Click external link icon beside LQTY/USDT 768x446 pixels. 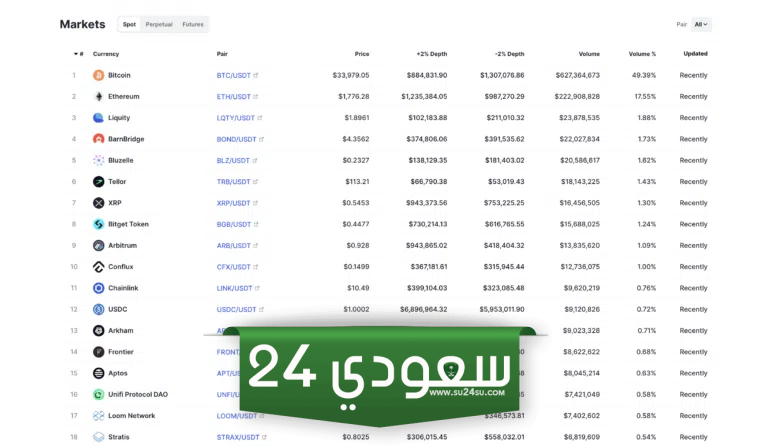coord(260,118)
